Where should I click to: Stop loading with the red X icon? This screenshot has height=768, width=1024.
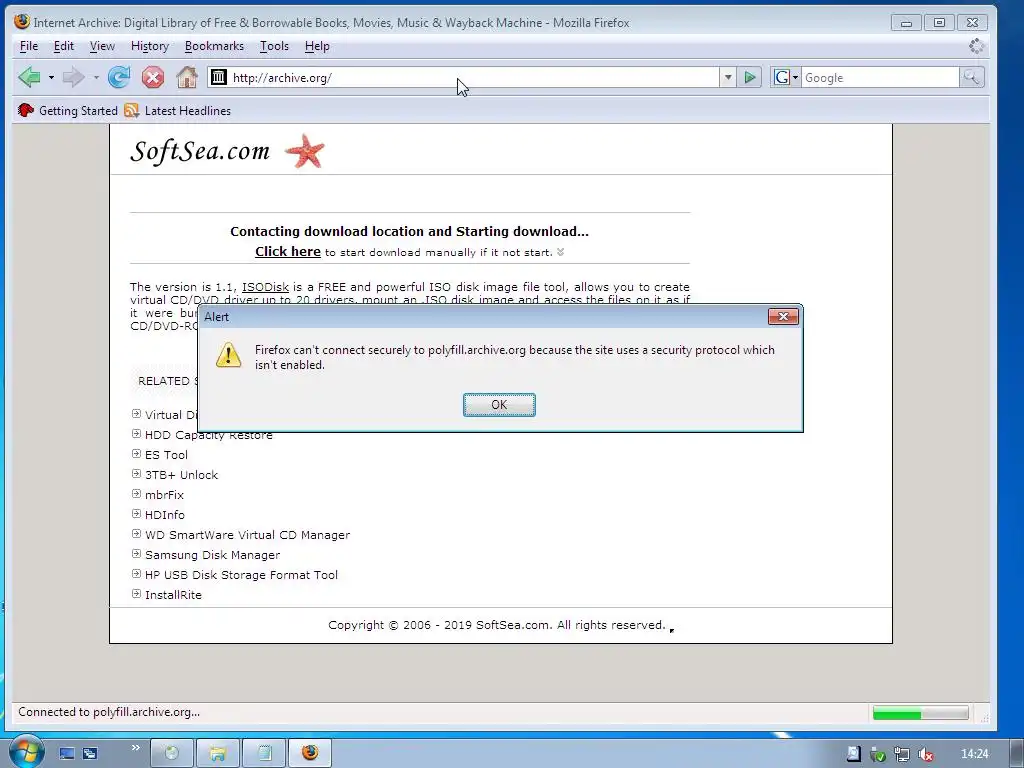click(153, 78)
